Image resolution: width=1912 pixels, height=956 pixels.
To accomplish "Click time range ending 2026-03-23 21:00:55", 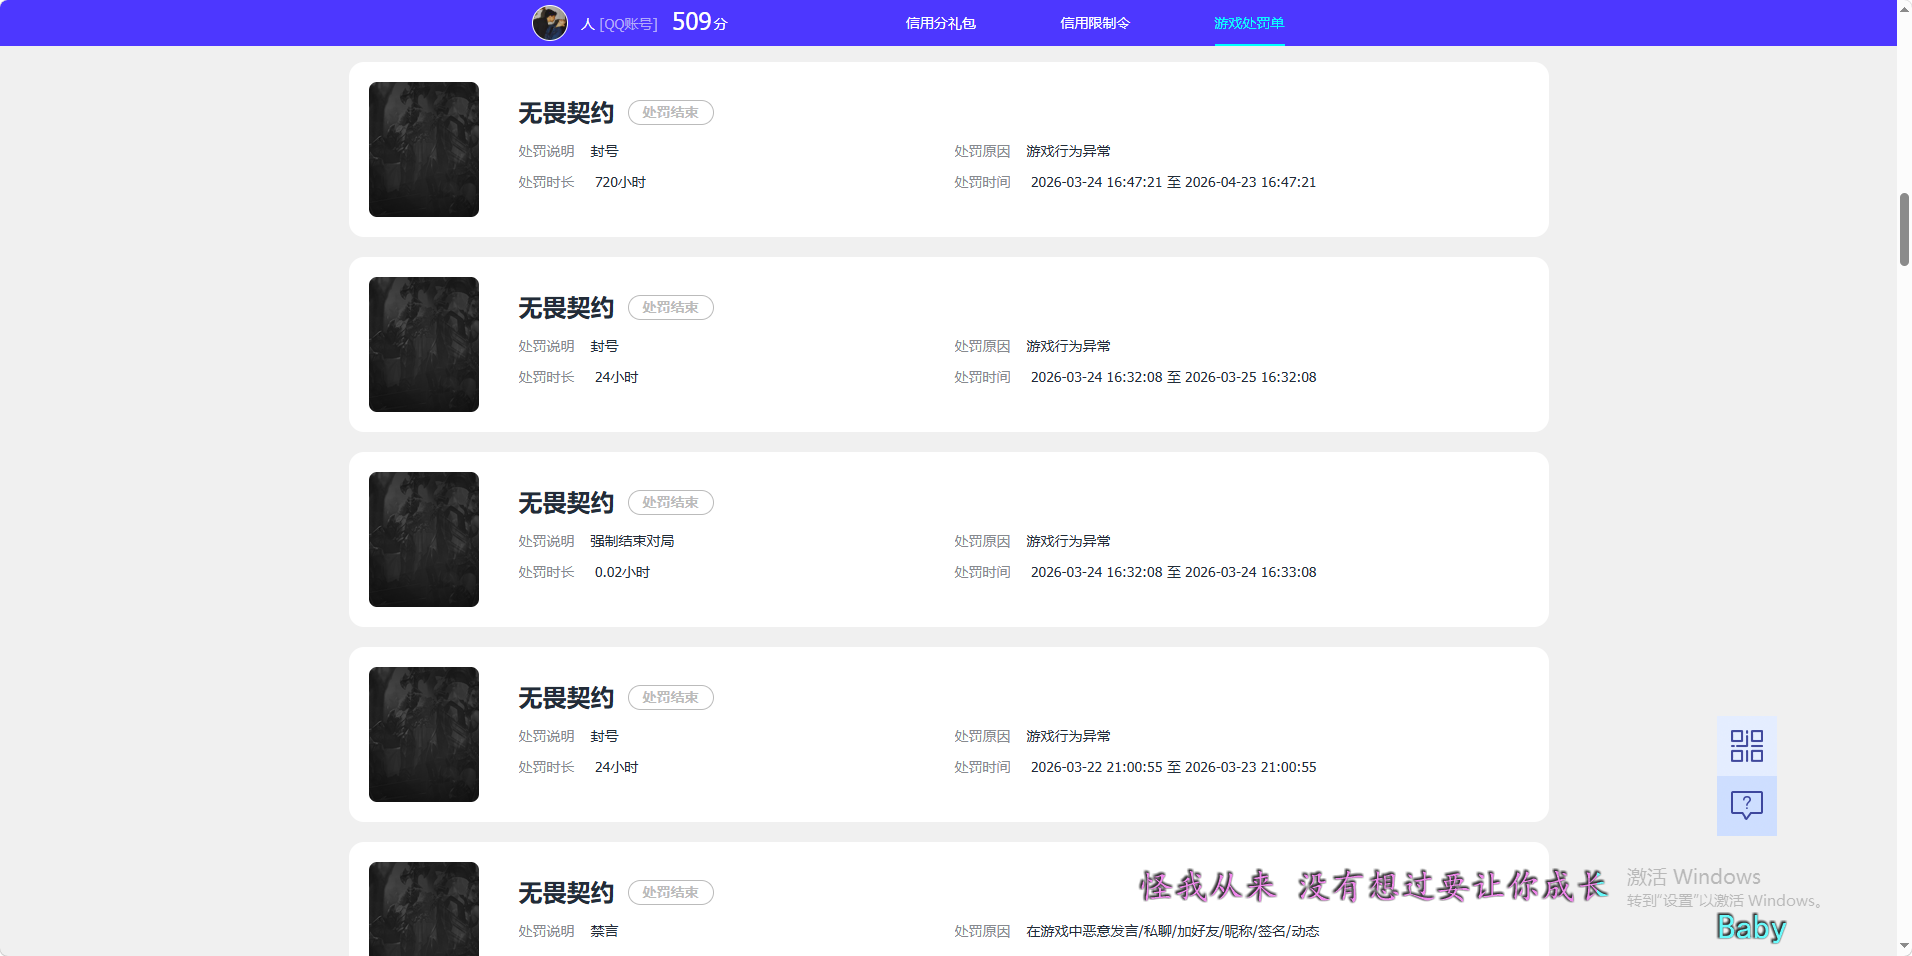I will (x=1173, y=767).
